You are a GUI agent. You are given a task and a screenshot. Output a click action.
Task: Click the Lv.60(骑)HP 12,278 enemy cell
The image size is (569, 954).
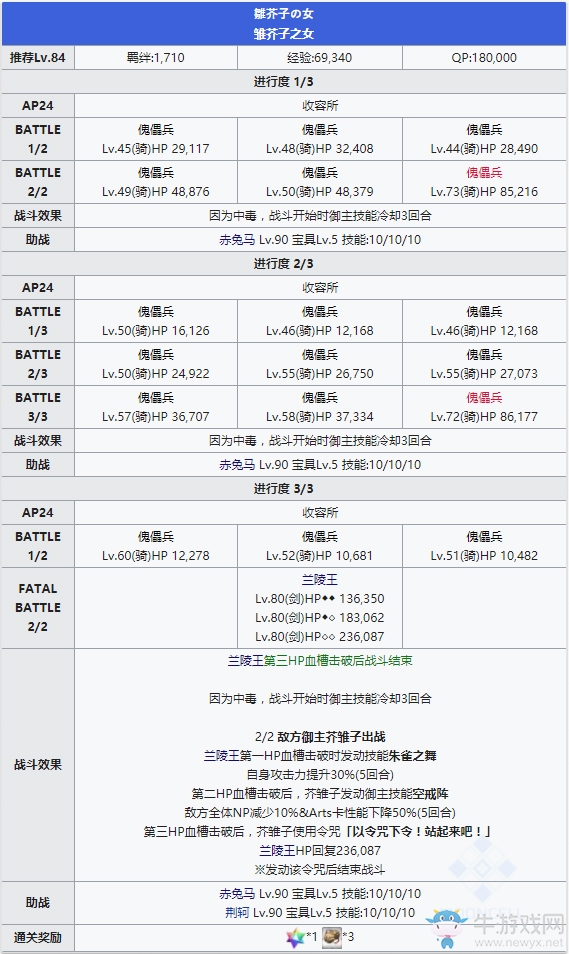pyautogui.click(x=156, y=546)
